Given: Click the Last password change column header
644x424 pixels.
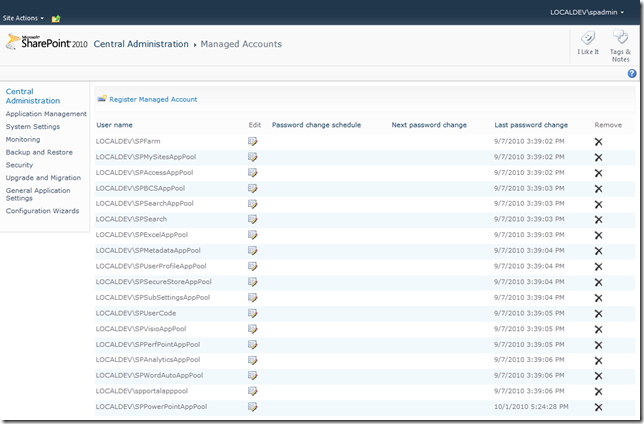Looking at the screenshot, I should 531,125.
